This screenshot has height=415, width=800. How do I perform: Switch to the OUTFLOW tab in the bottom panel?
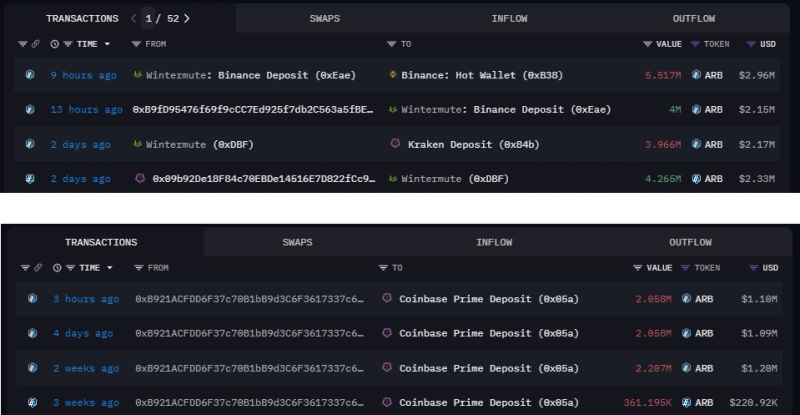point(690,242)
